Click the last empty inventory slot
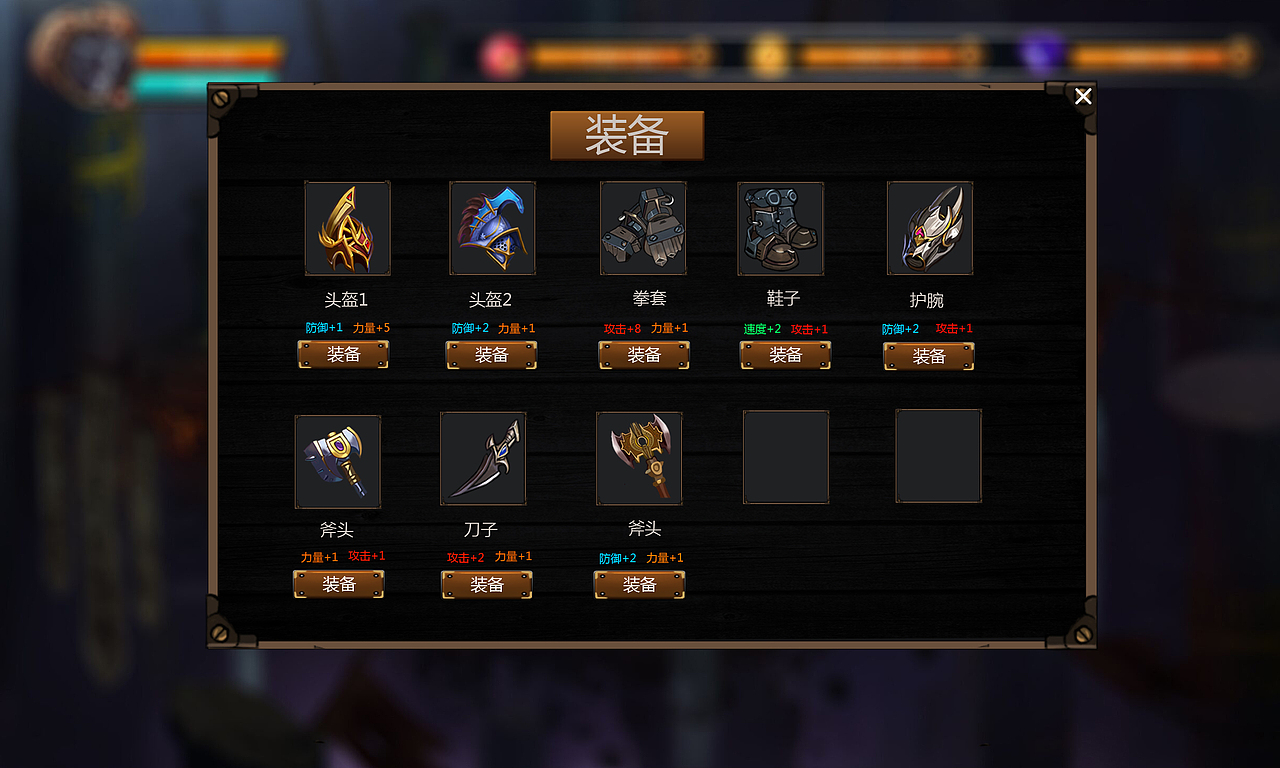 [x=938, y=456]
